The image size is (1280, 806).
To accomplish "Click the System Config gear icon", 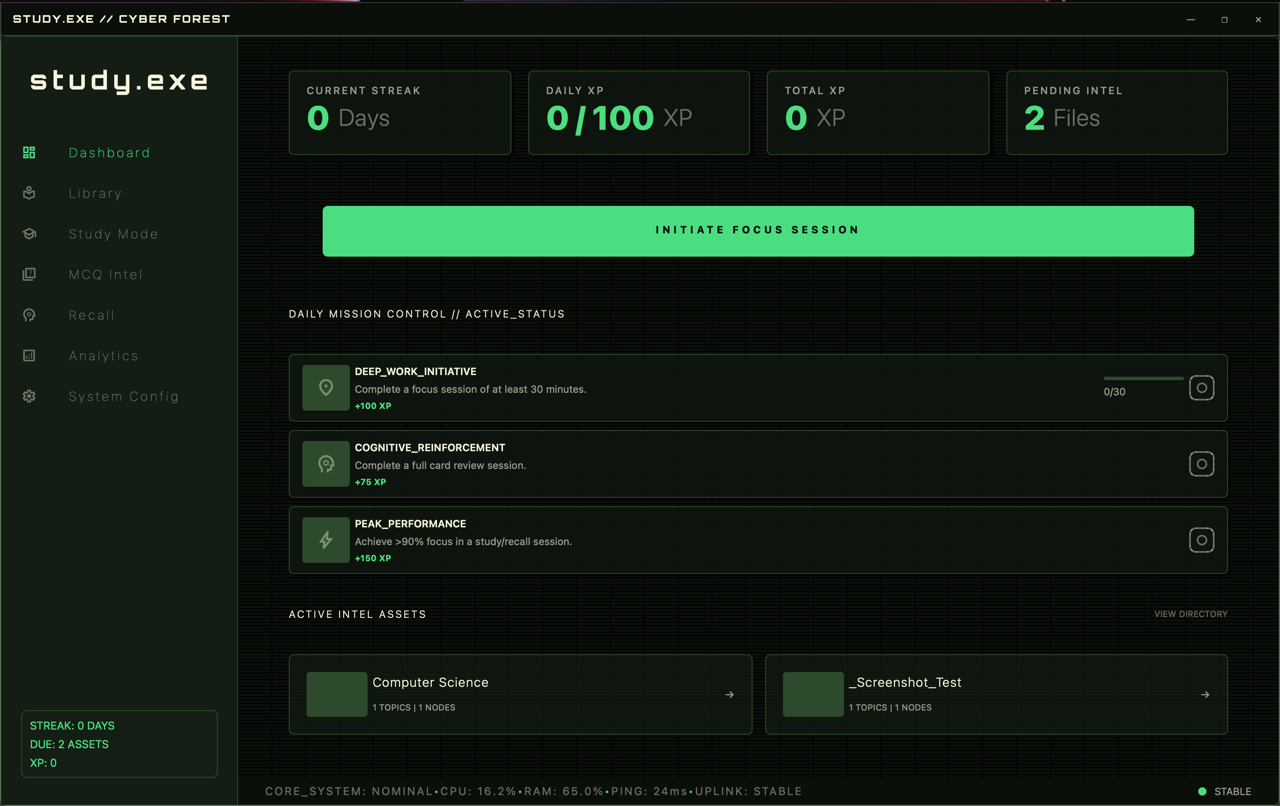I will [29, 396].
